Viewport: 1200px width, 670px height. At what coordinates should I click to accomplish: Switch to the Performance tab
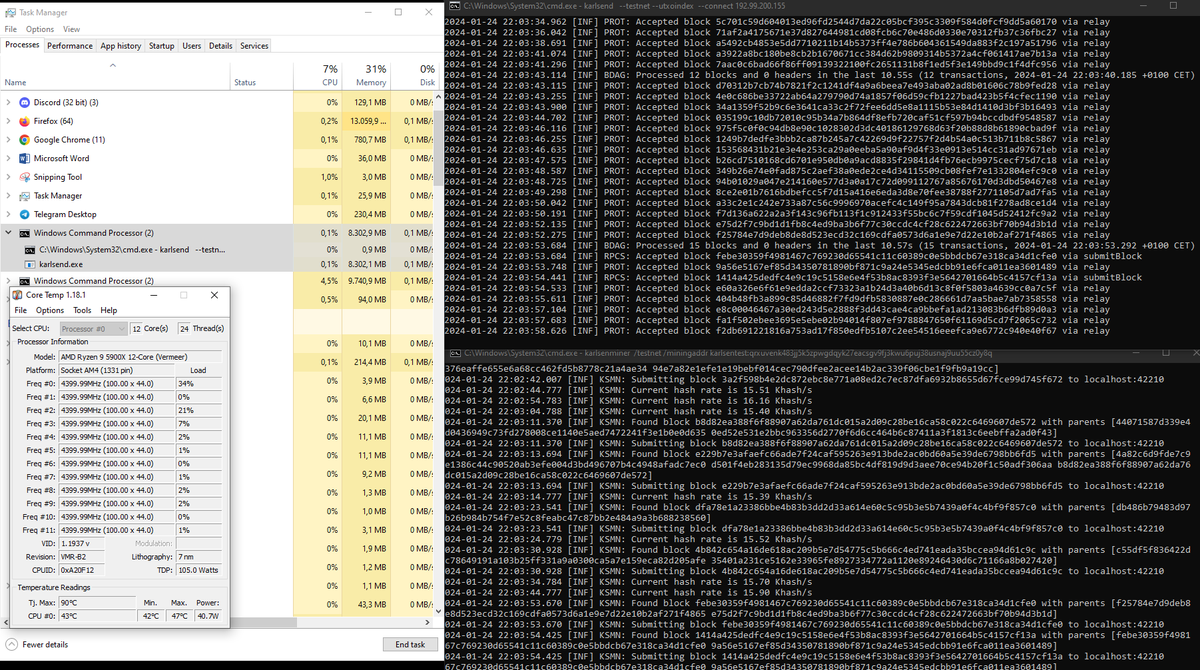tap(70, 46)
